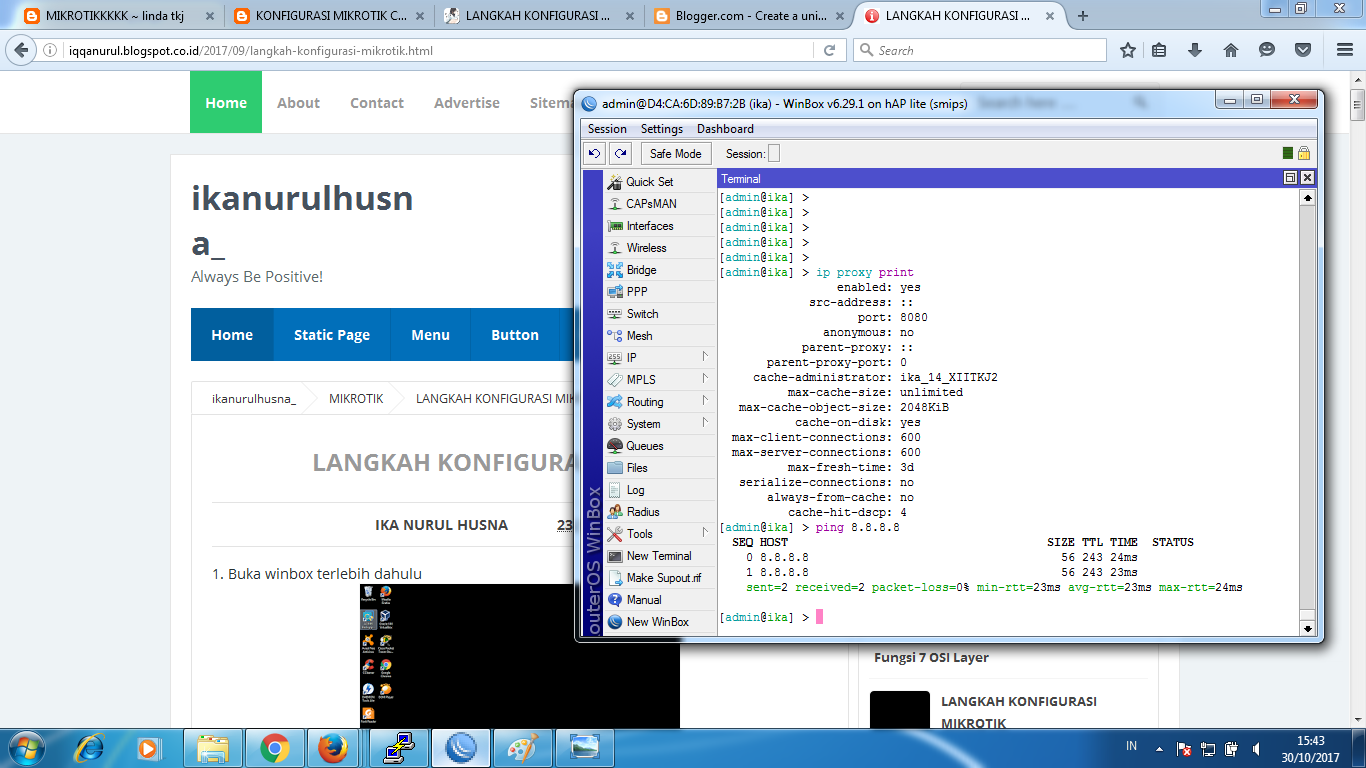Open the Mesh menu in WinBox
This screenshot has height=768, width=1366.
pyautogui.click(x=660, y=336)
